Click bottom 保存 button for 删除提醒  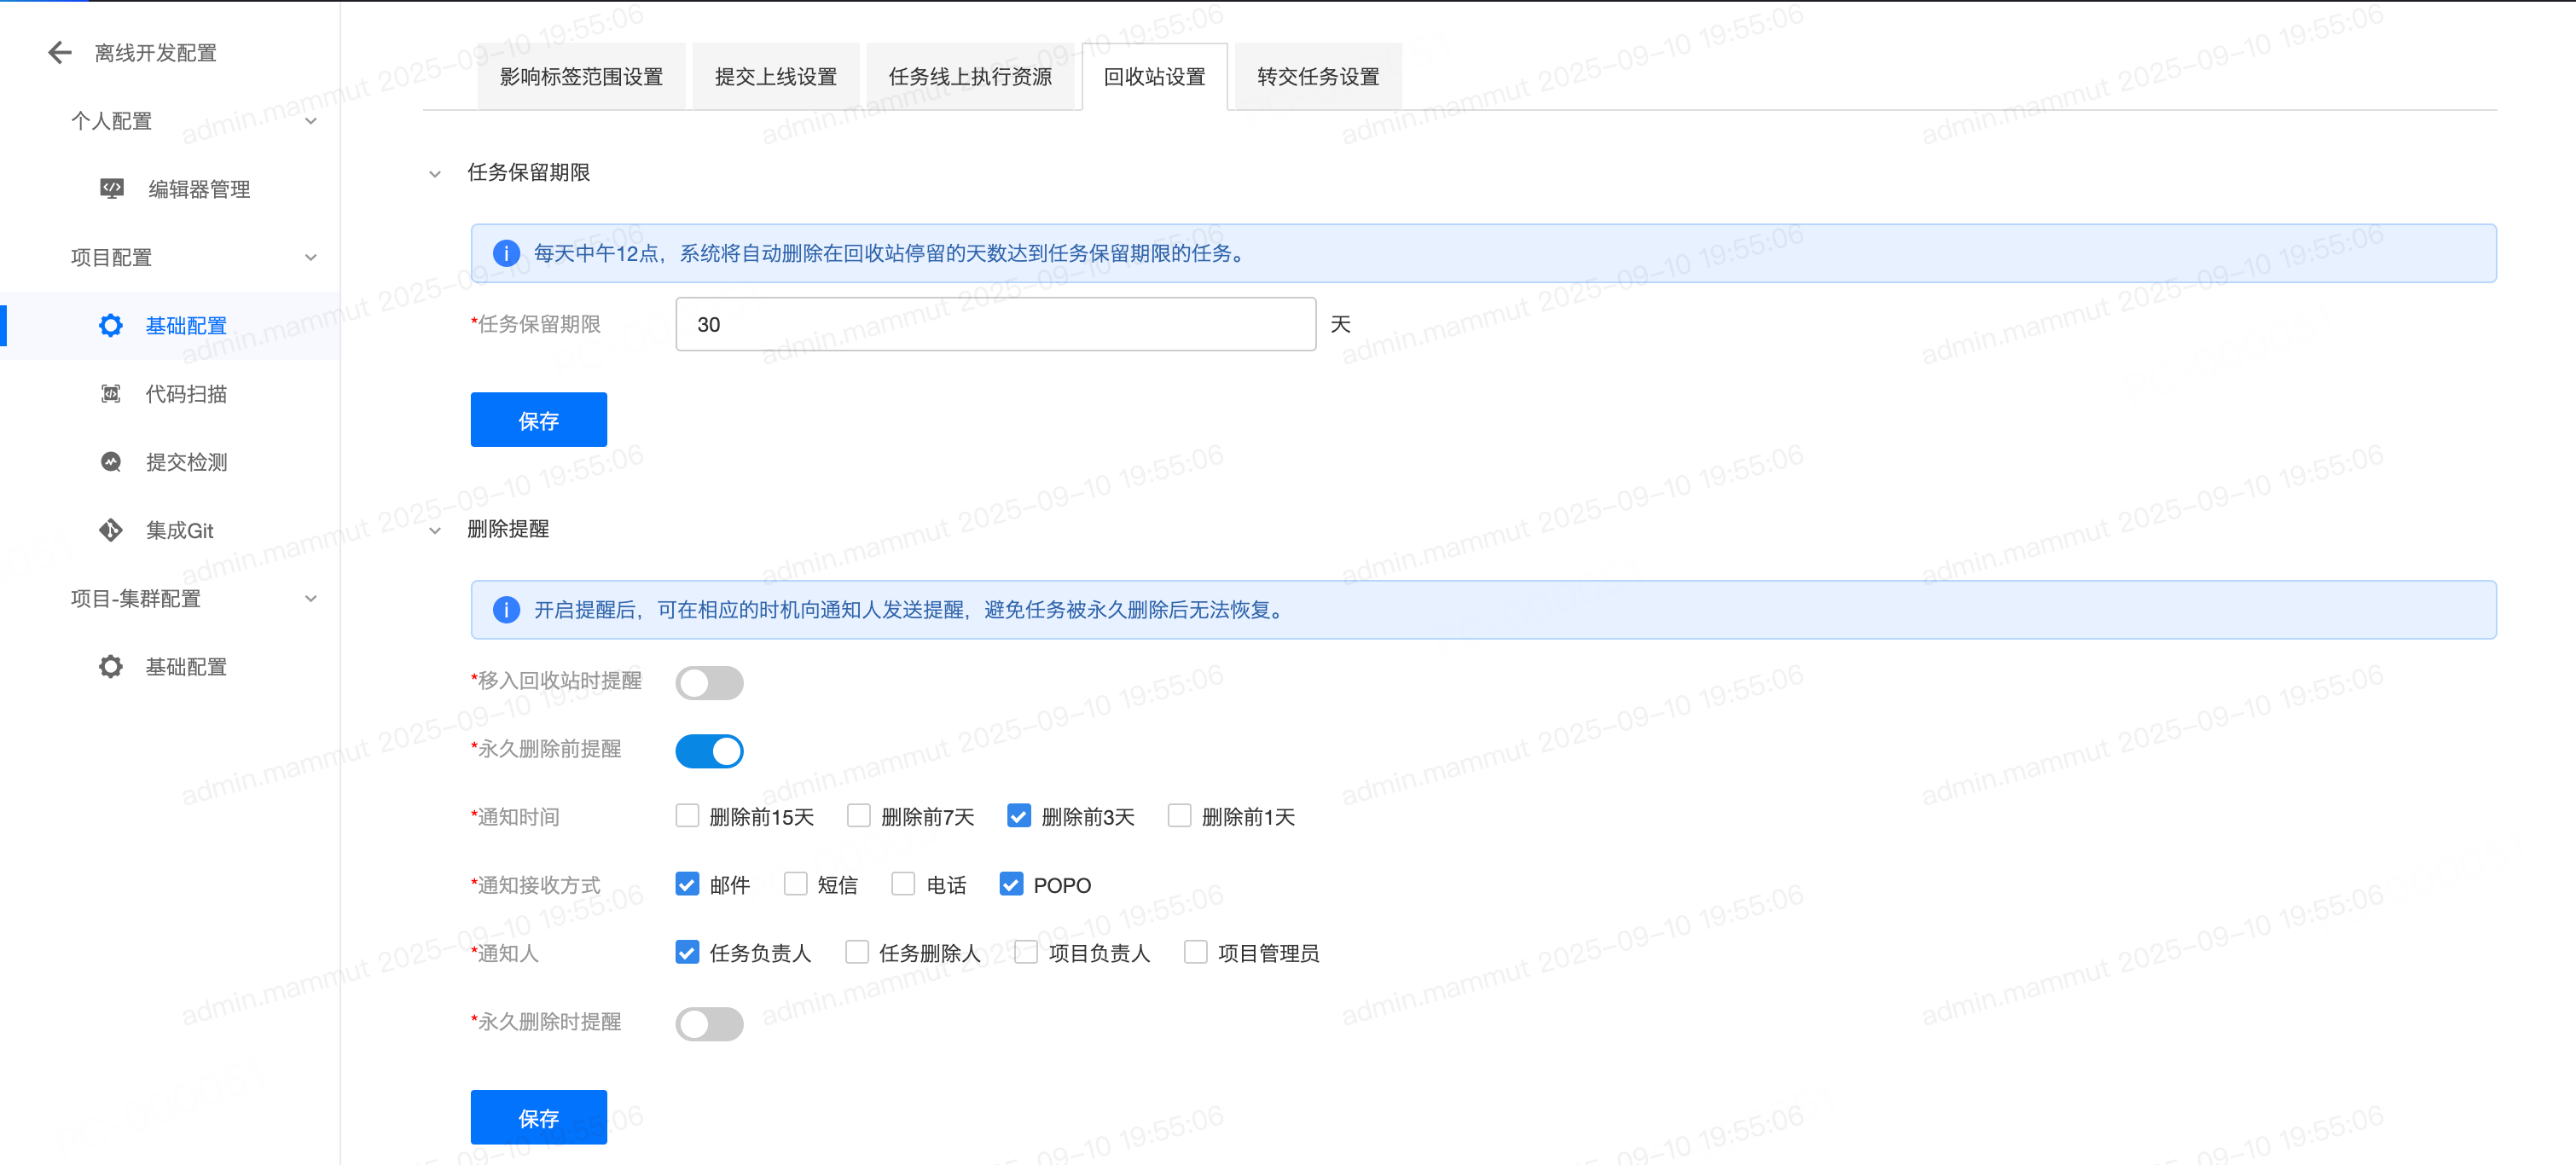click(538, 1117)
